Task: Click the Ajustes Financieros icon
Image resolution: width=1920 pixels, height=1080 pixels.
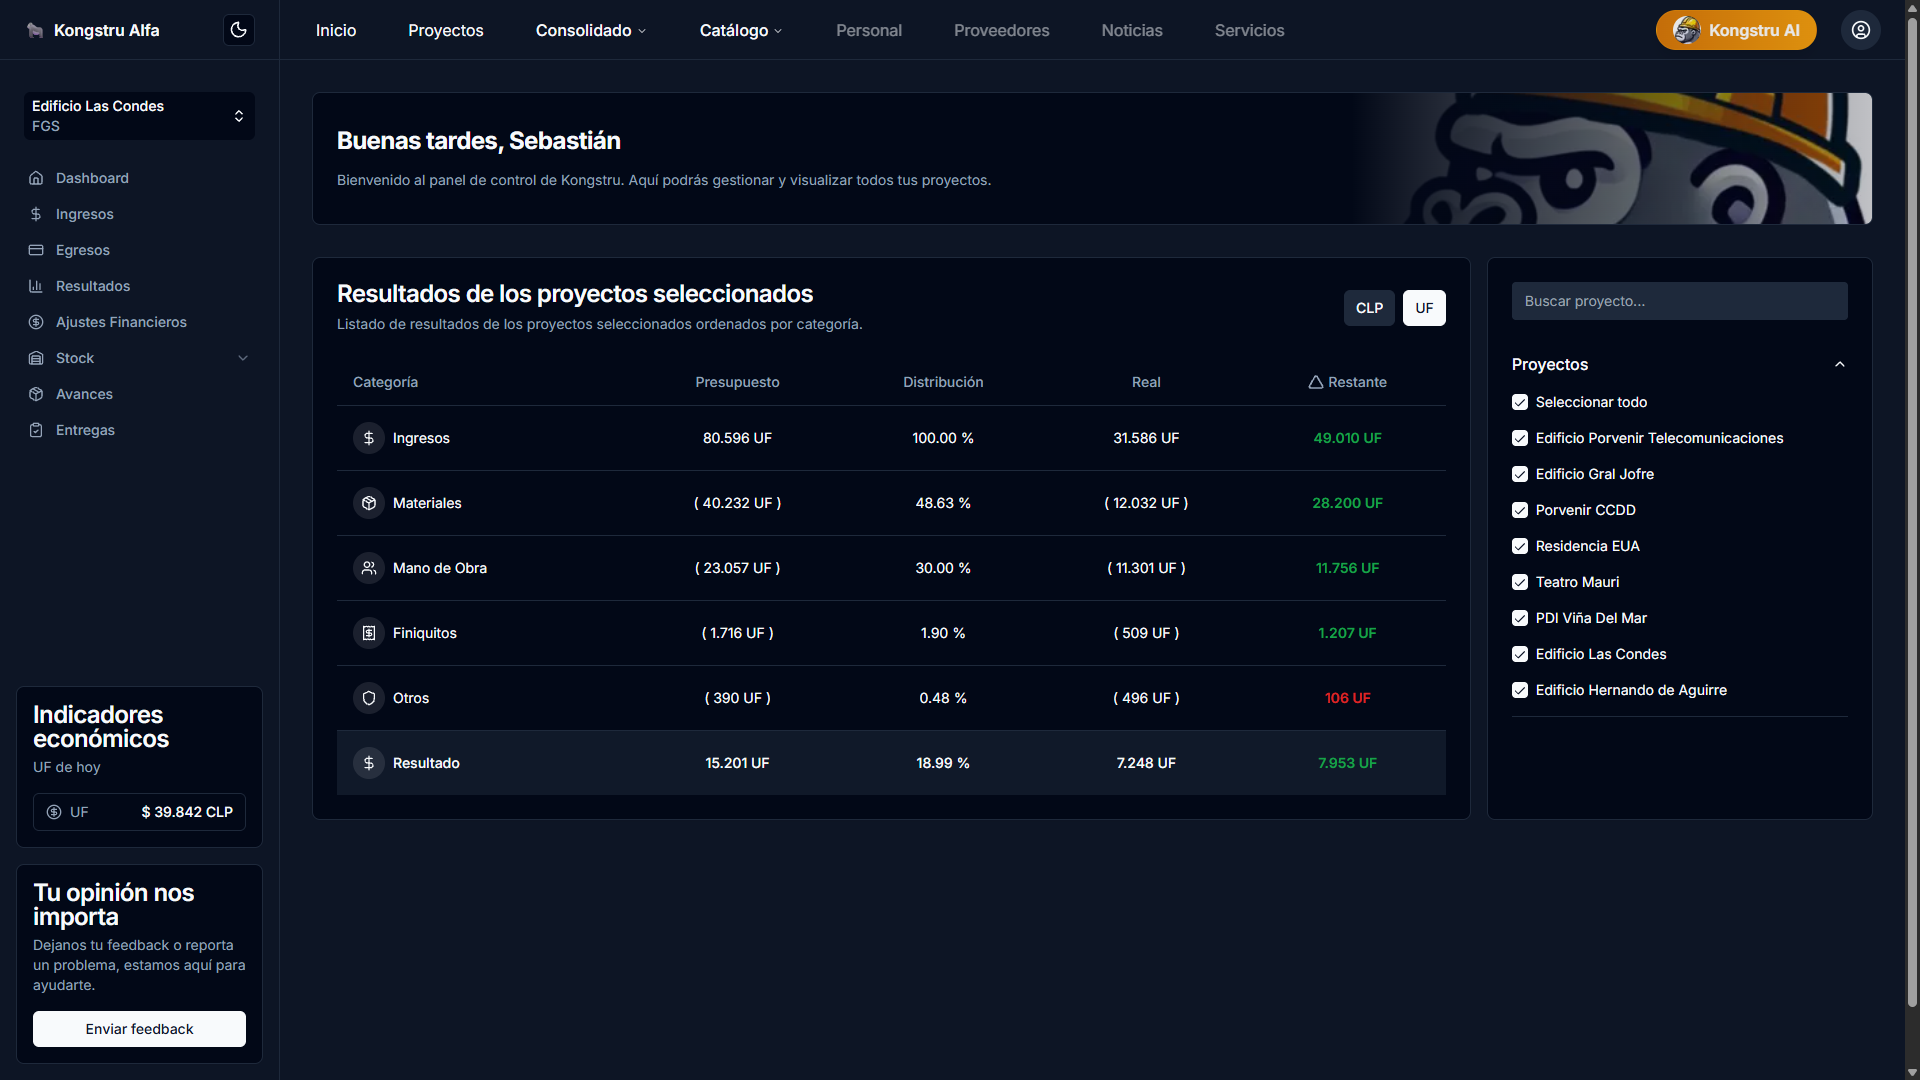Action: coord(36,322)
